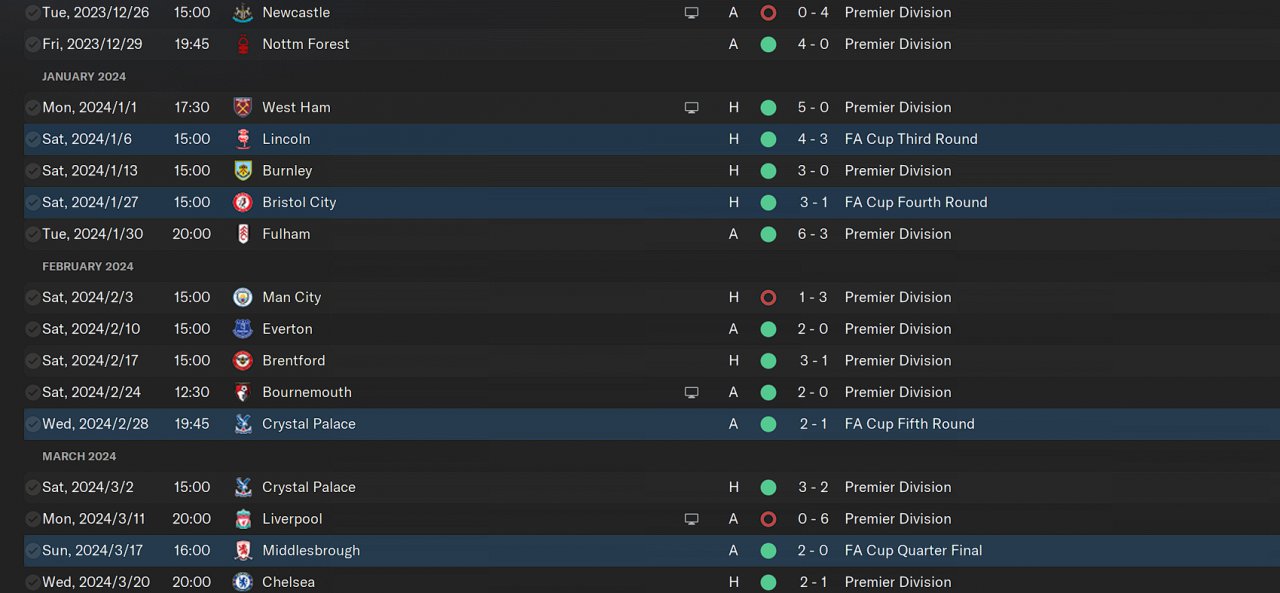Click green win indicator on Fulham row
This screenshot has width=1280, height=593.
768,234
